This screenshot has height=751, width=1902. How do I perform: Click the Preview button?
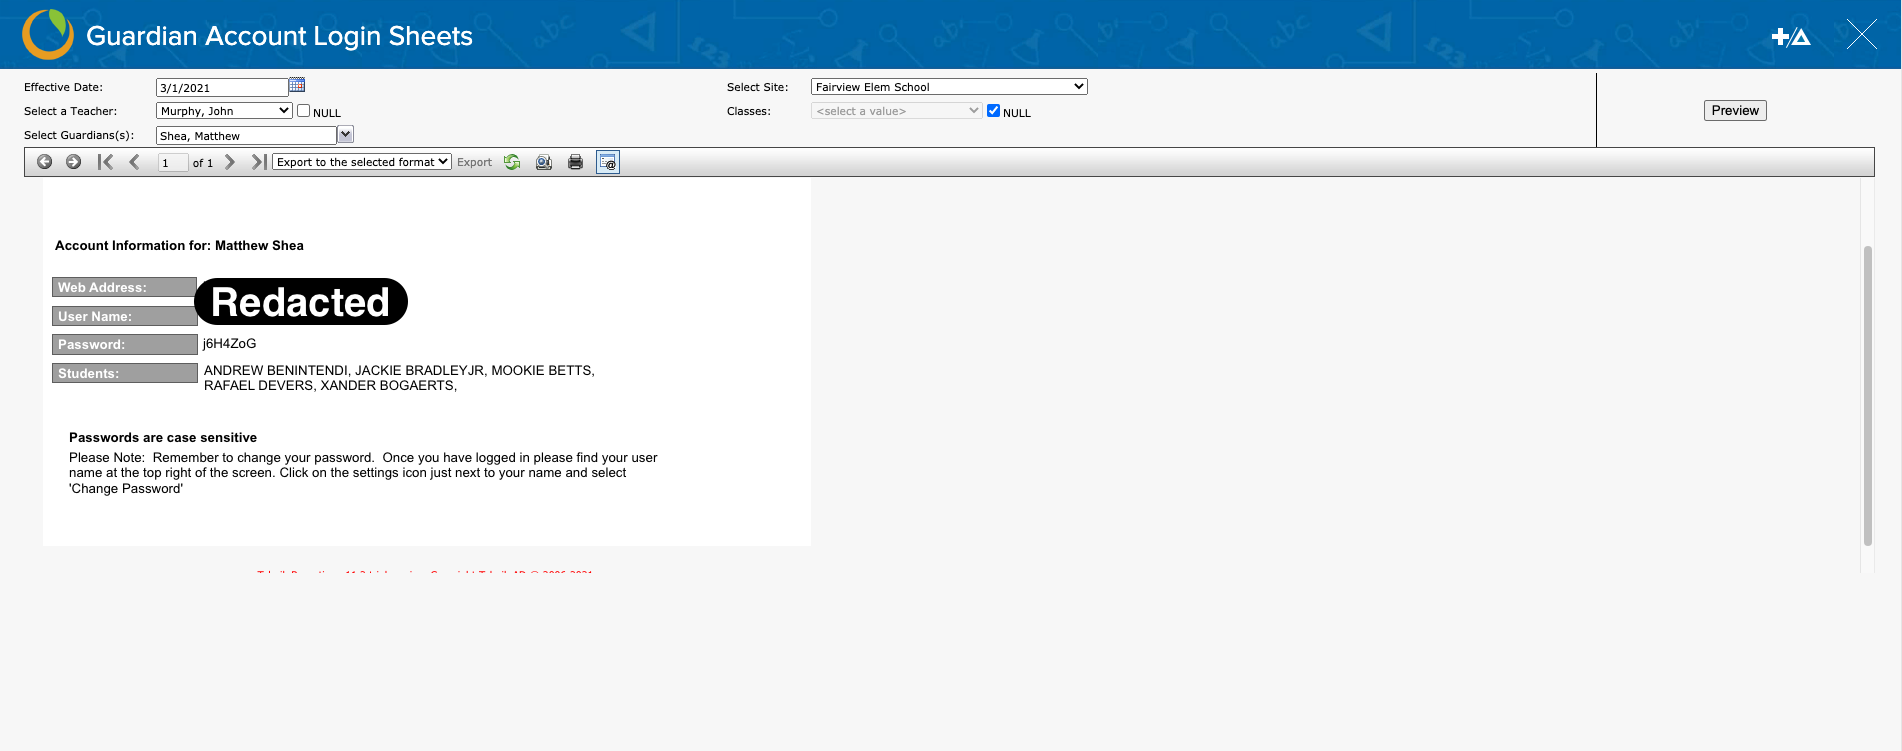point(1735,111)
